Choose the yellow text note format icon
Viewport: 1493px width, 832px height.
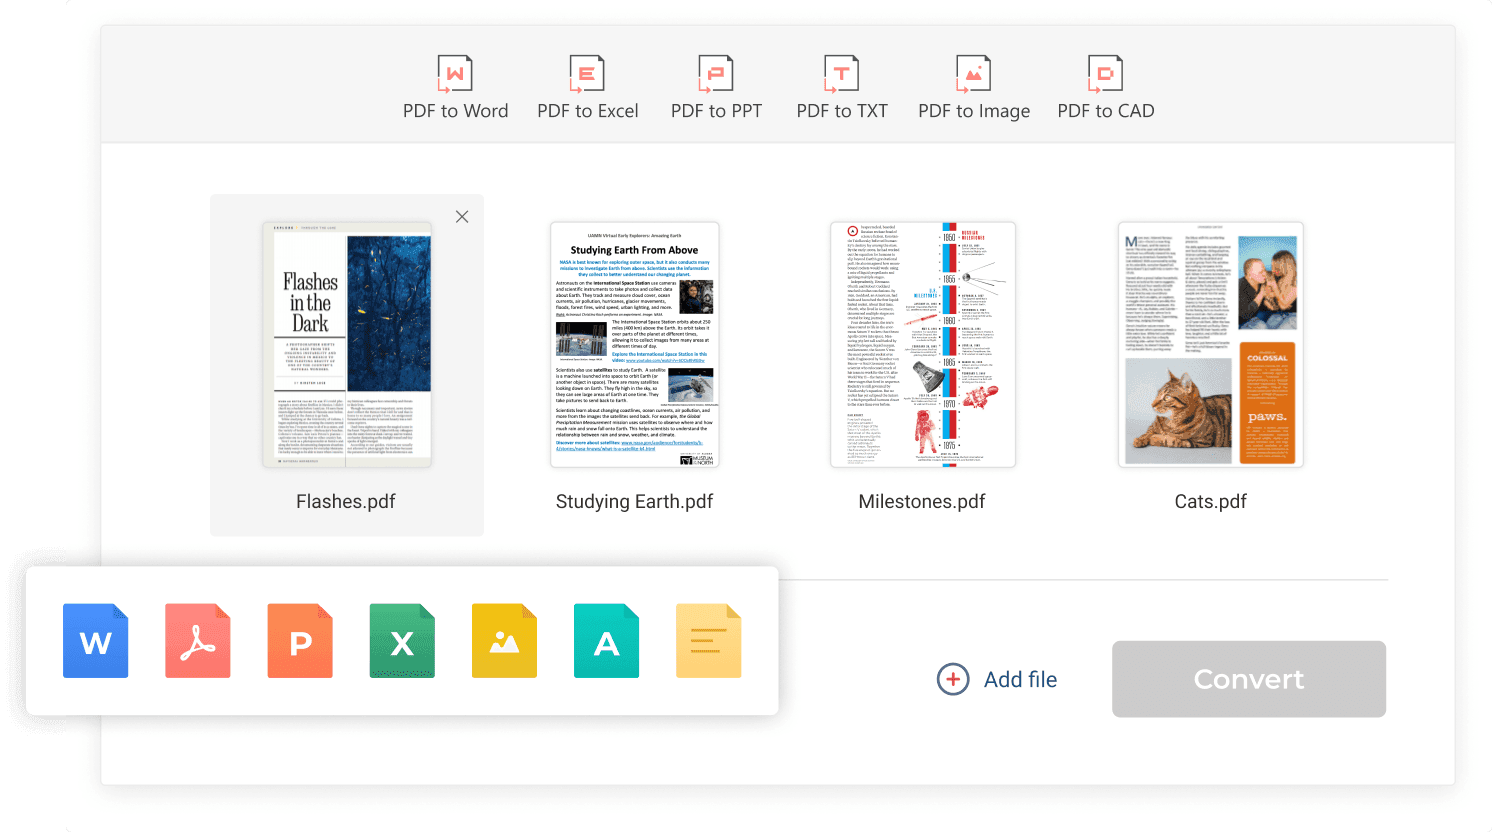pyautogui.click(x=708, y=641)
